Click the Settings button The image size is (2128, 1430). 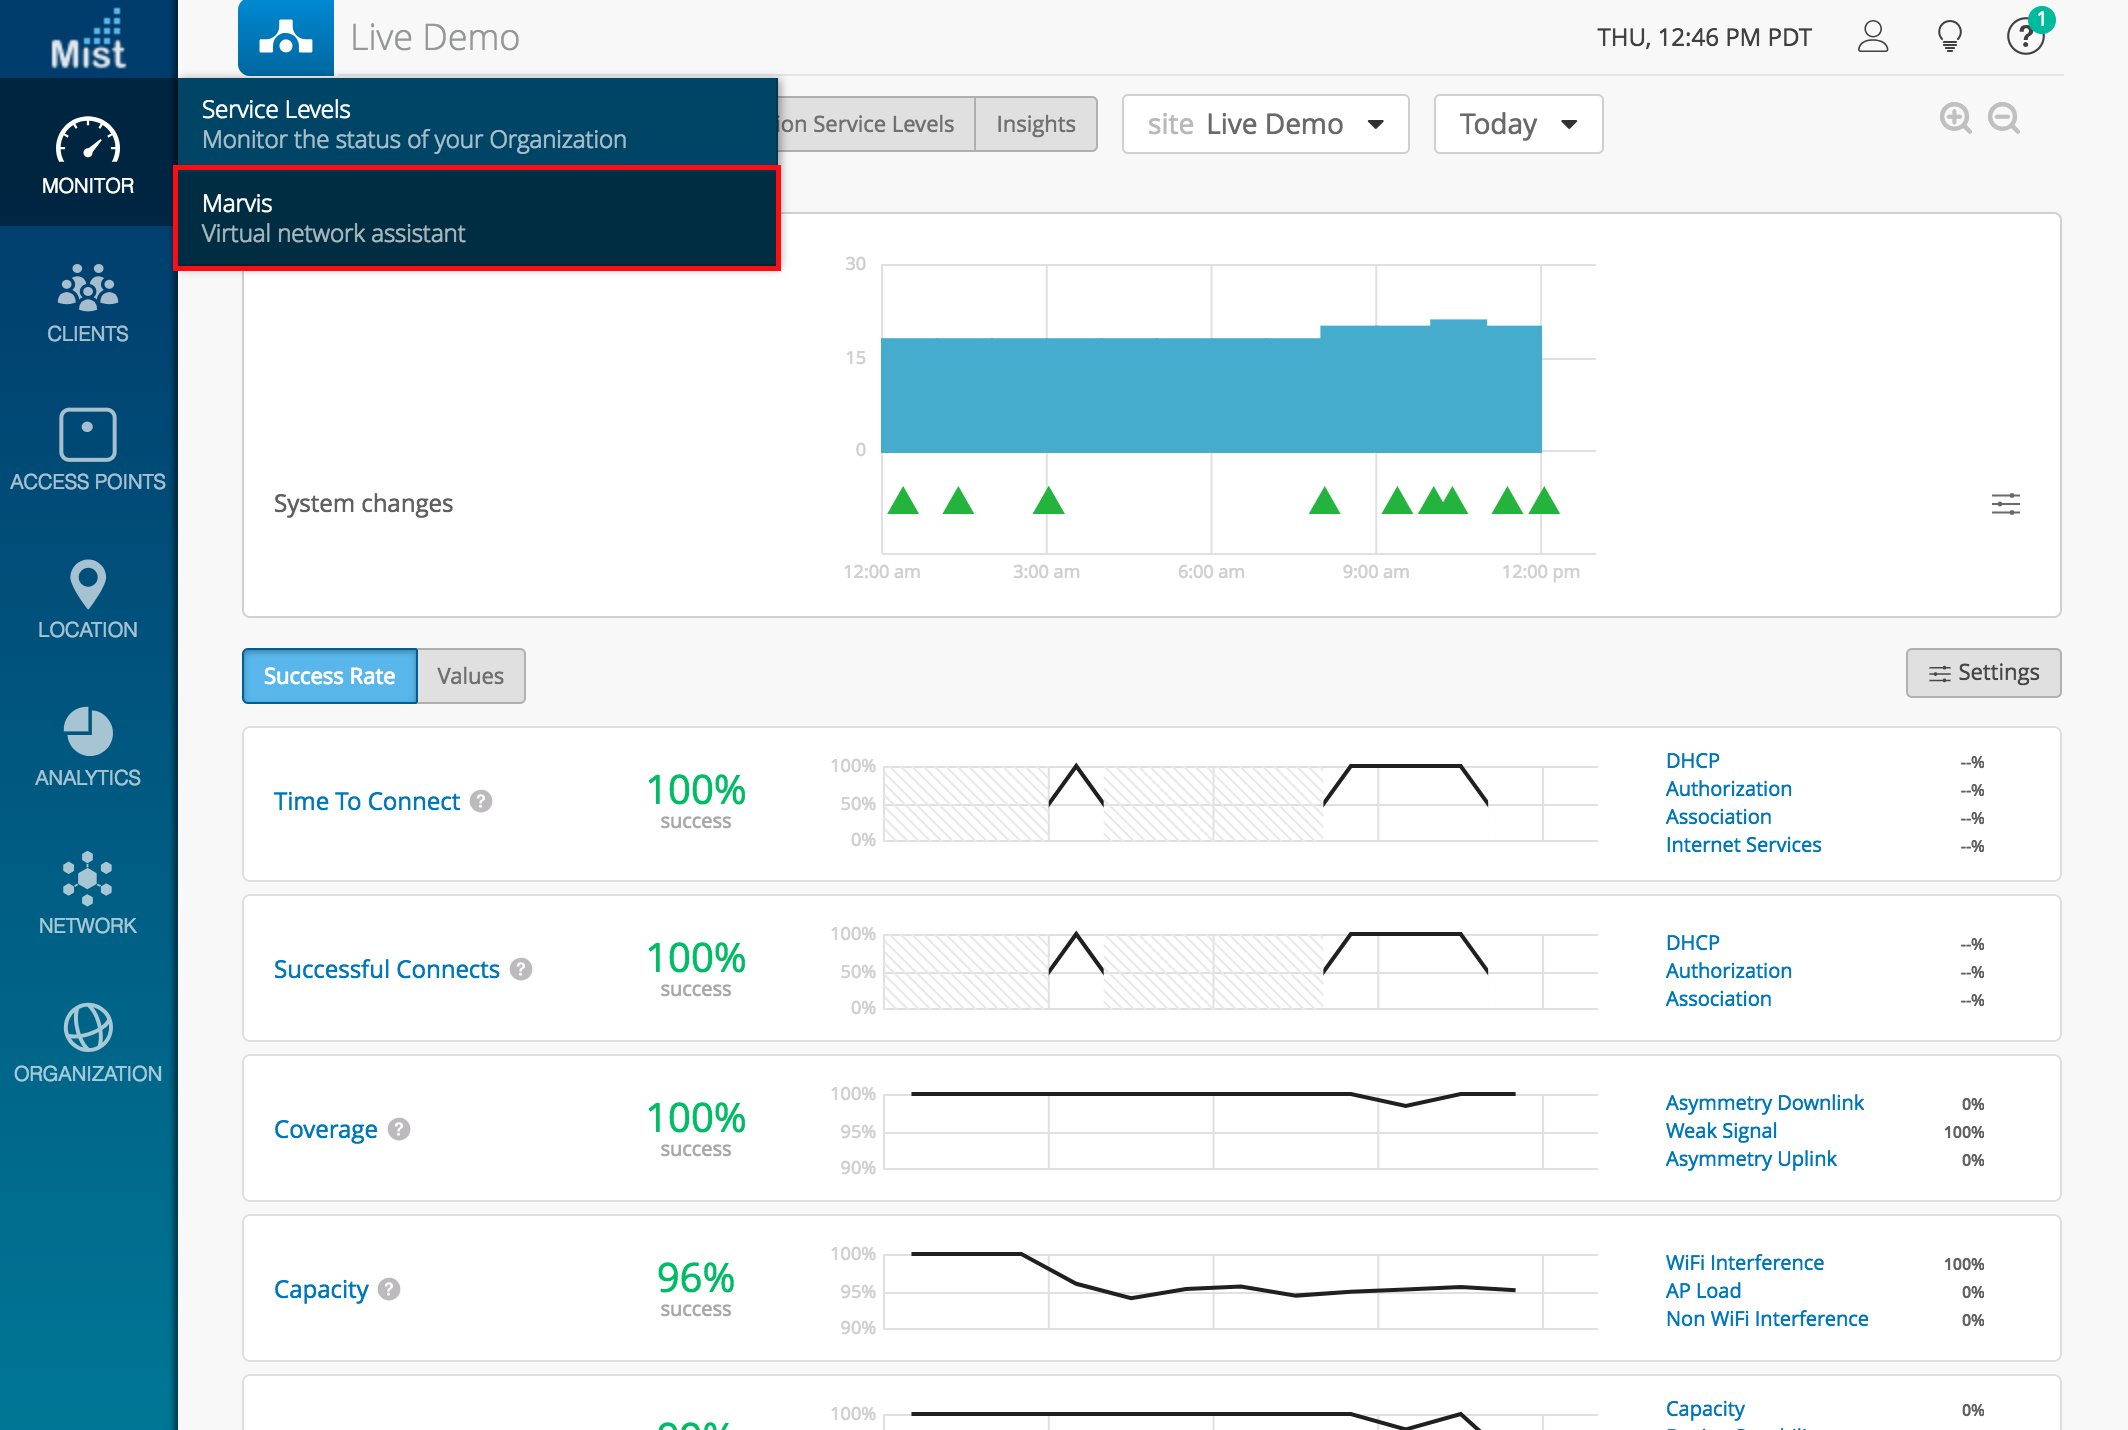click(1983, 673)
